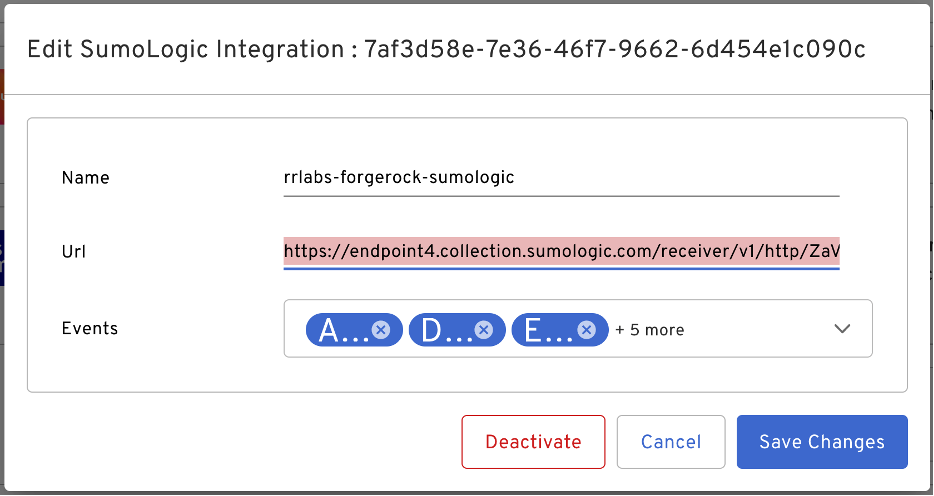Click the integration ID ending in 'c090c'
Screen dimensions: 934x496
tap(617, 48)
